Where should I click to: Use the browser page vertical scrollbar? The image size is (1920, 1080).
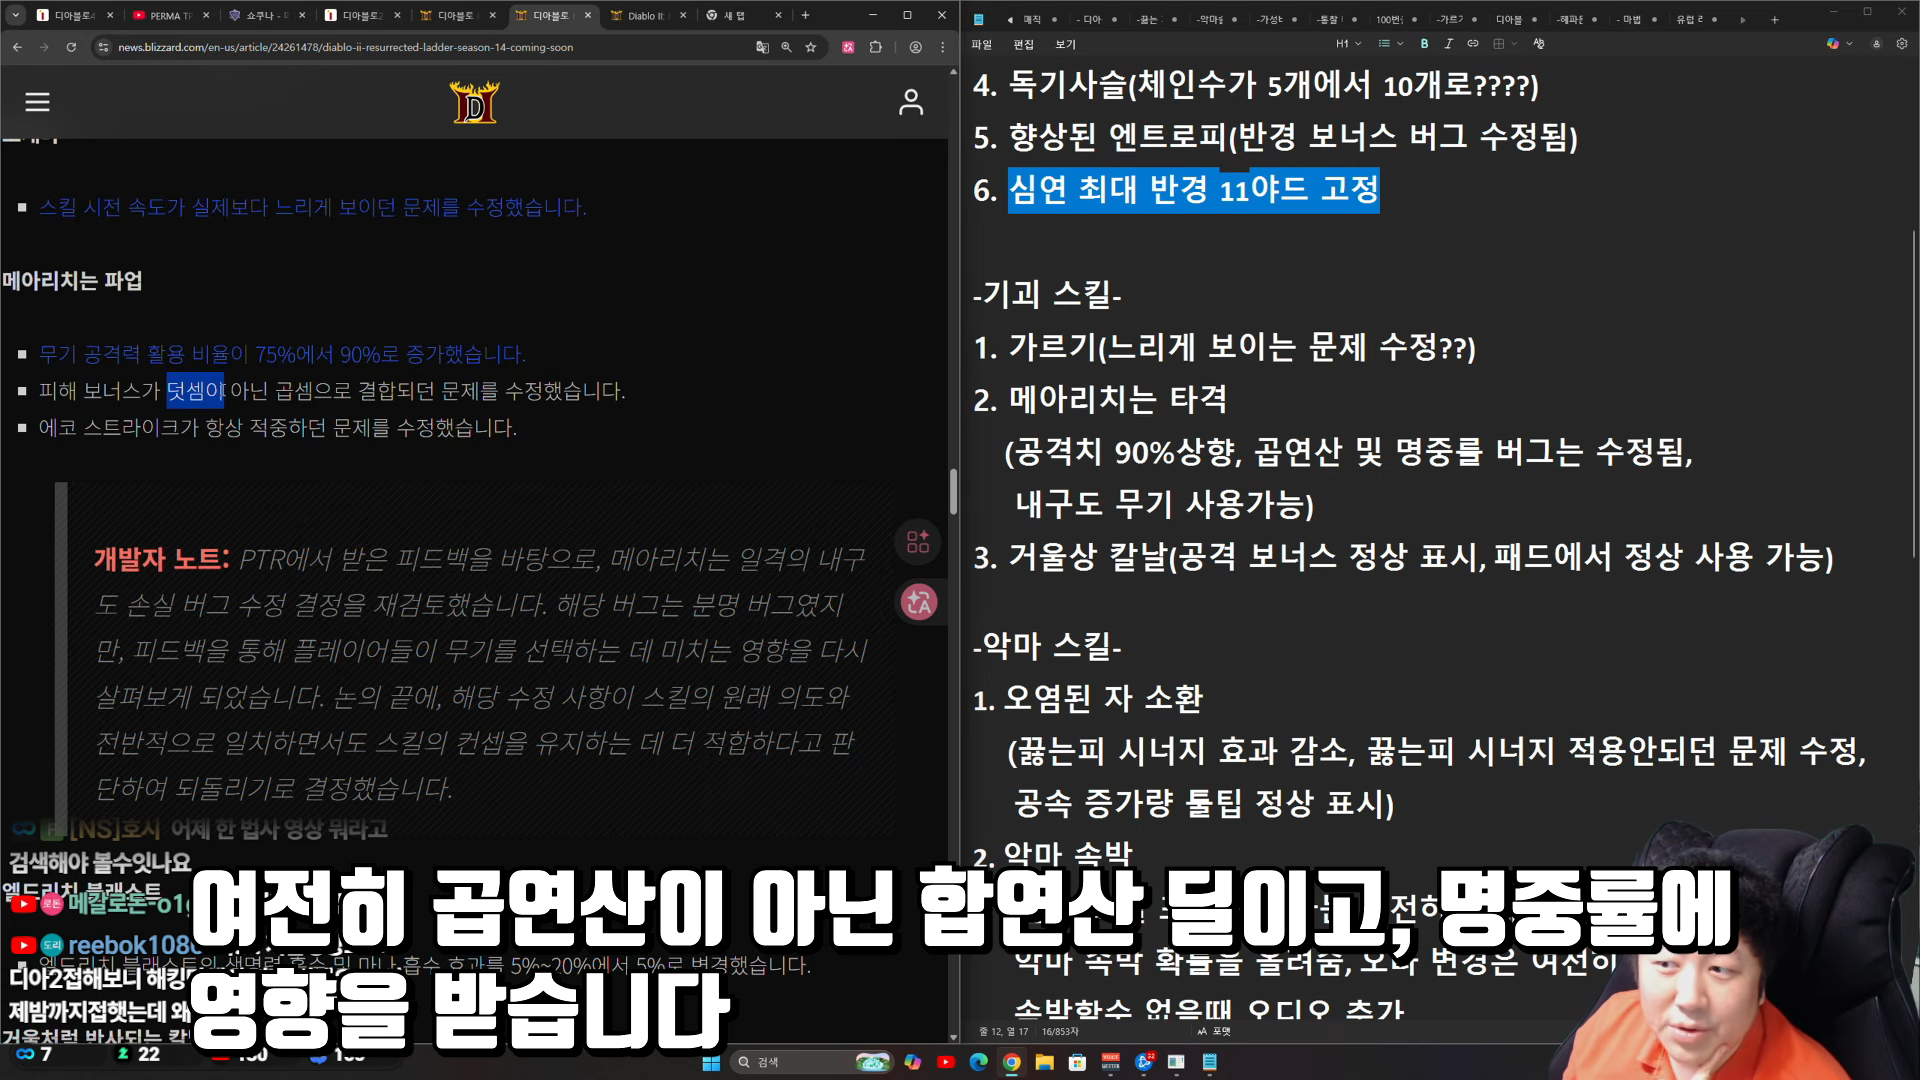pyautogui.click(x=953, y=491)
